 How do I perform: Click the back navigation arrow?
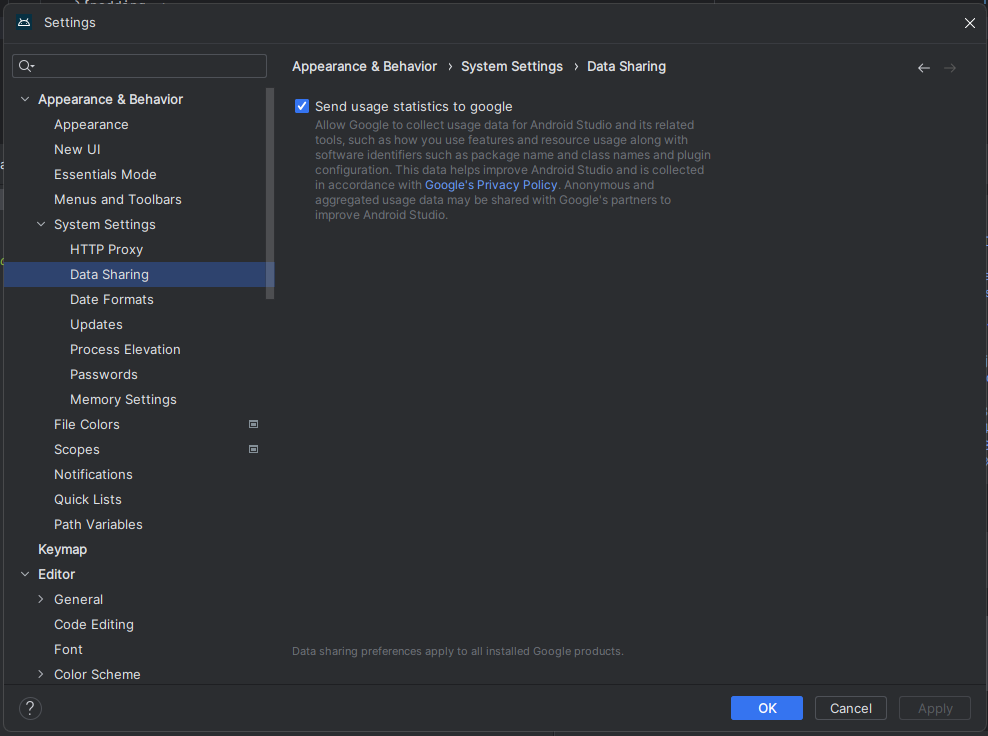[x=923, y=68]
